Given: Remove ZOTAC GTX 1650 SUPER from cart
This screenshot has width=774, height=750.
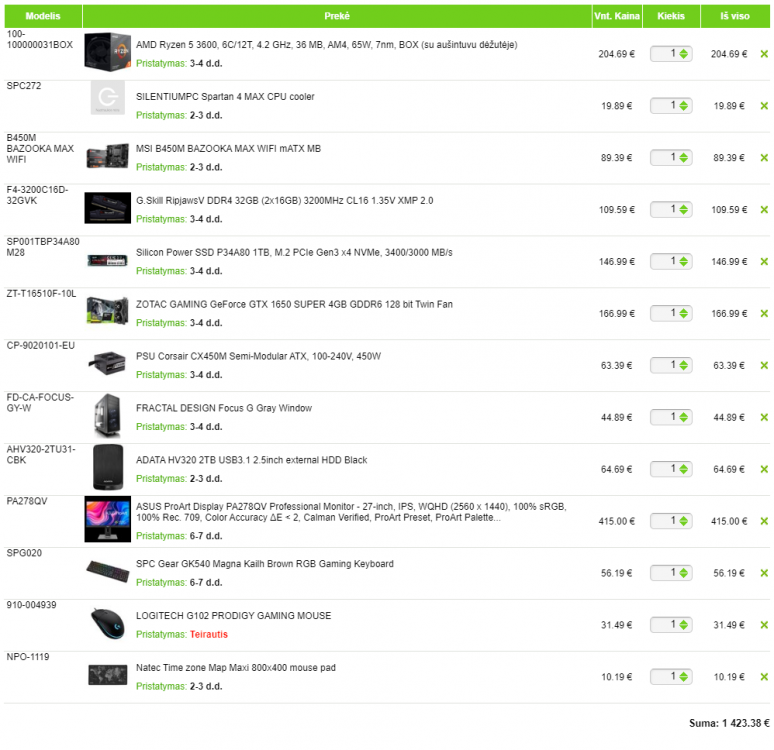Looking at the screenshot, I should click(764, 314).
